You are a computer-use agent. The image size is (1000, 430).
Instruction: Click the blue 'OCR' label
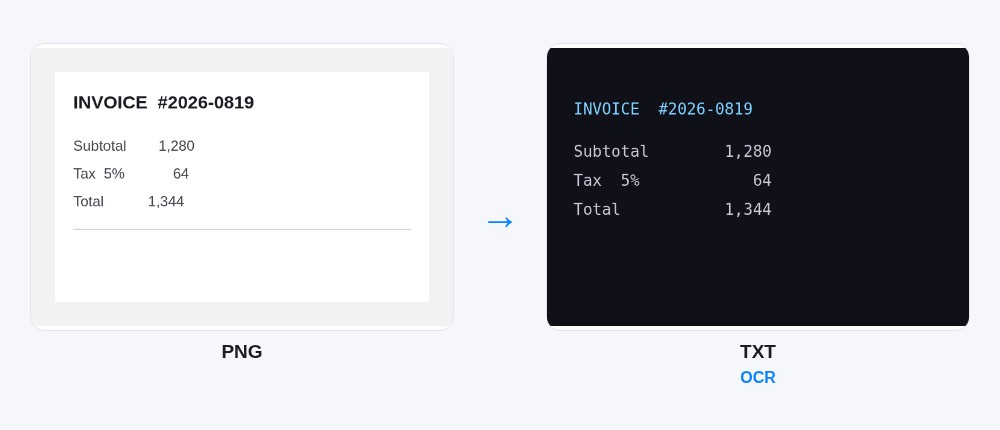click(758, 377)
